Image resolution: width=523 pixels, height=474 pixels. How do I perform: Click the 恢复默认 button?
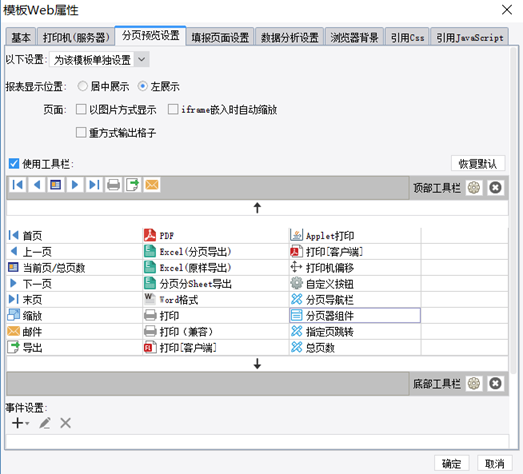pos(478,164)
